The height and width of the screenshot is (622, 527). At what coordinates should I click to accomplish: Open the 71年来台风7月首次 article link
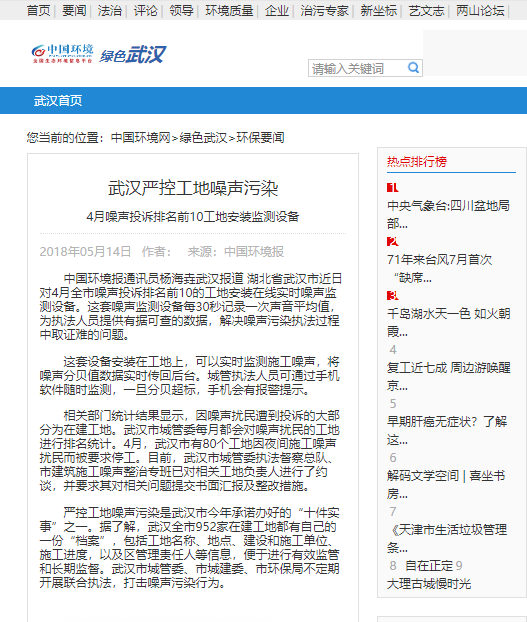pos(440,269)
